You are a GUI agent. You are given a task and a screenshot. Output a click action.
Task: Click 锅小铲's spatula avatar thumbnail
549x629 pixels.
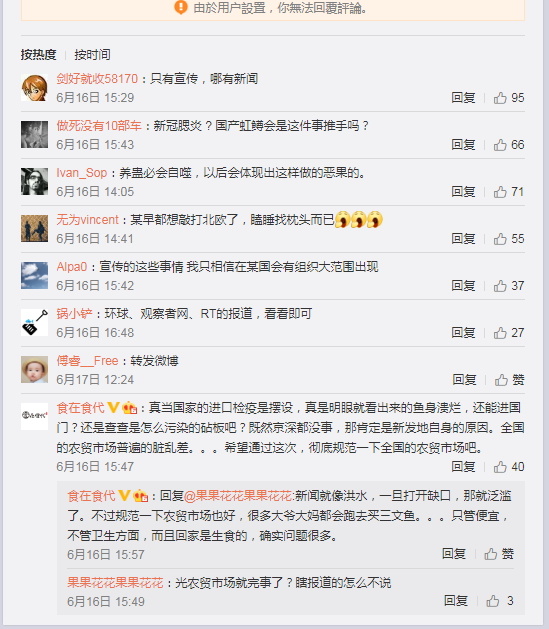coord(34,323)
